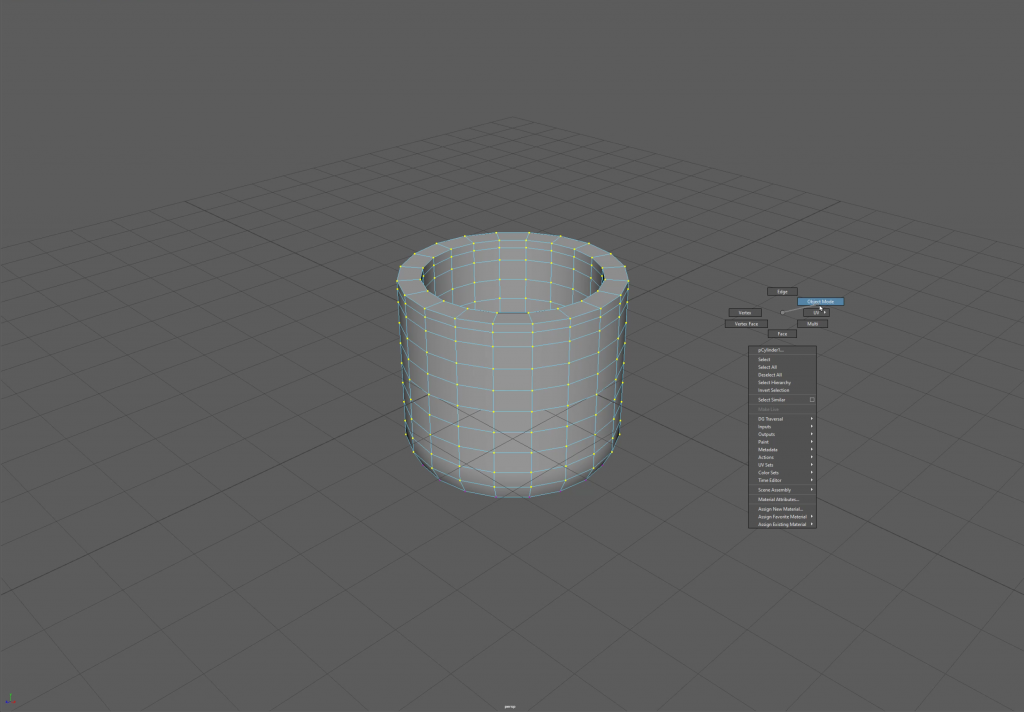
Task: Select Multi component mode
Action: (x=812, y=324)
